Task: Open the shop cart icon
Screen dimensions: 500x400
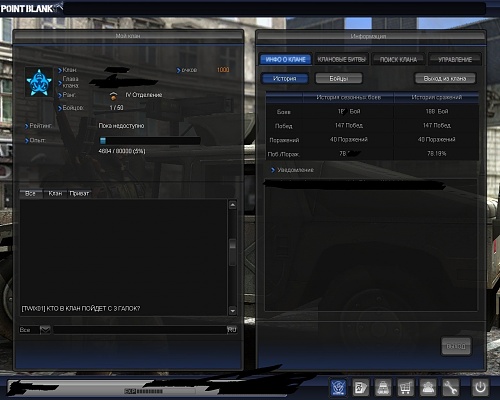Action: pos(405,387)
